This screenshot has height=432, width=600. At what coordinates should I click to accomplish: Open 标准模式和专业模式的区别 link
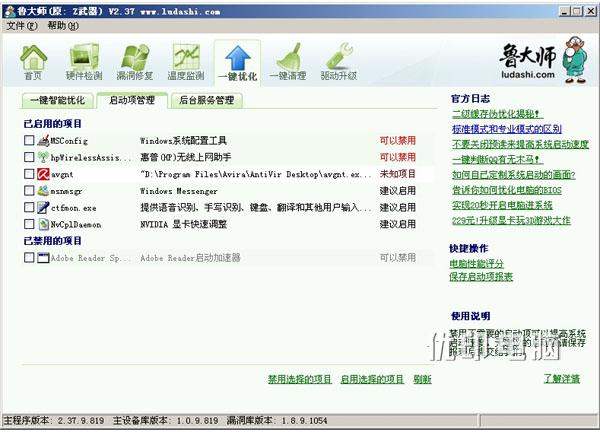pos(507,129)
